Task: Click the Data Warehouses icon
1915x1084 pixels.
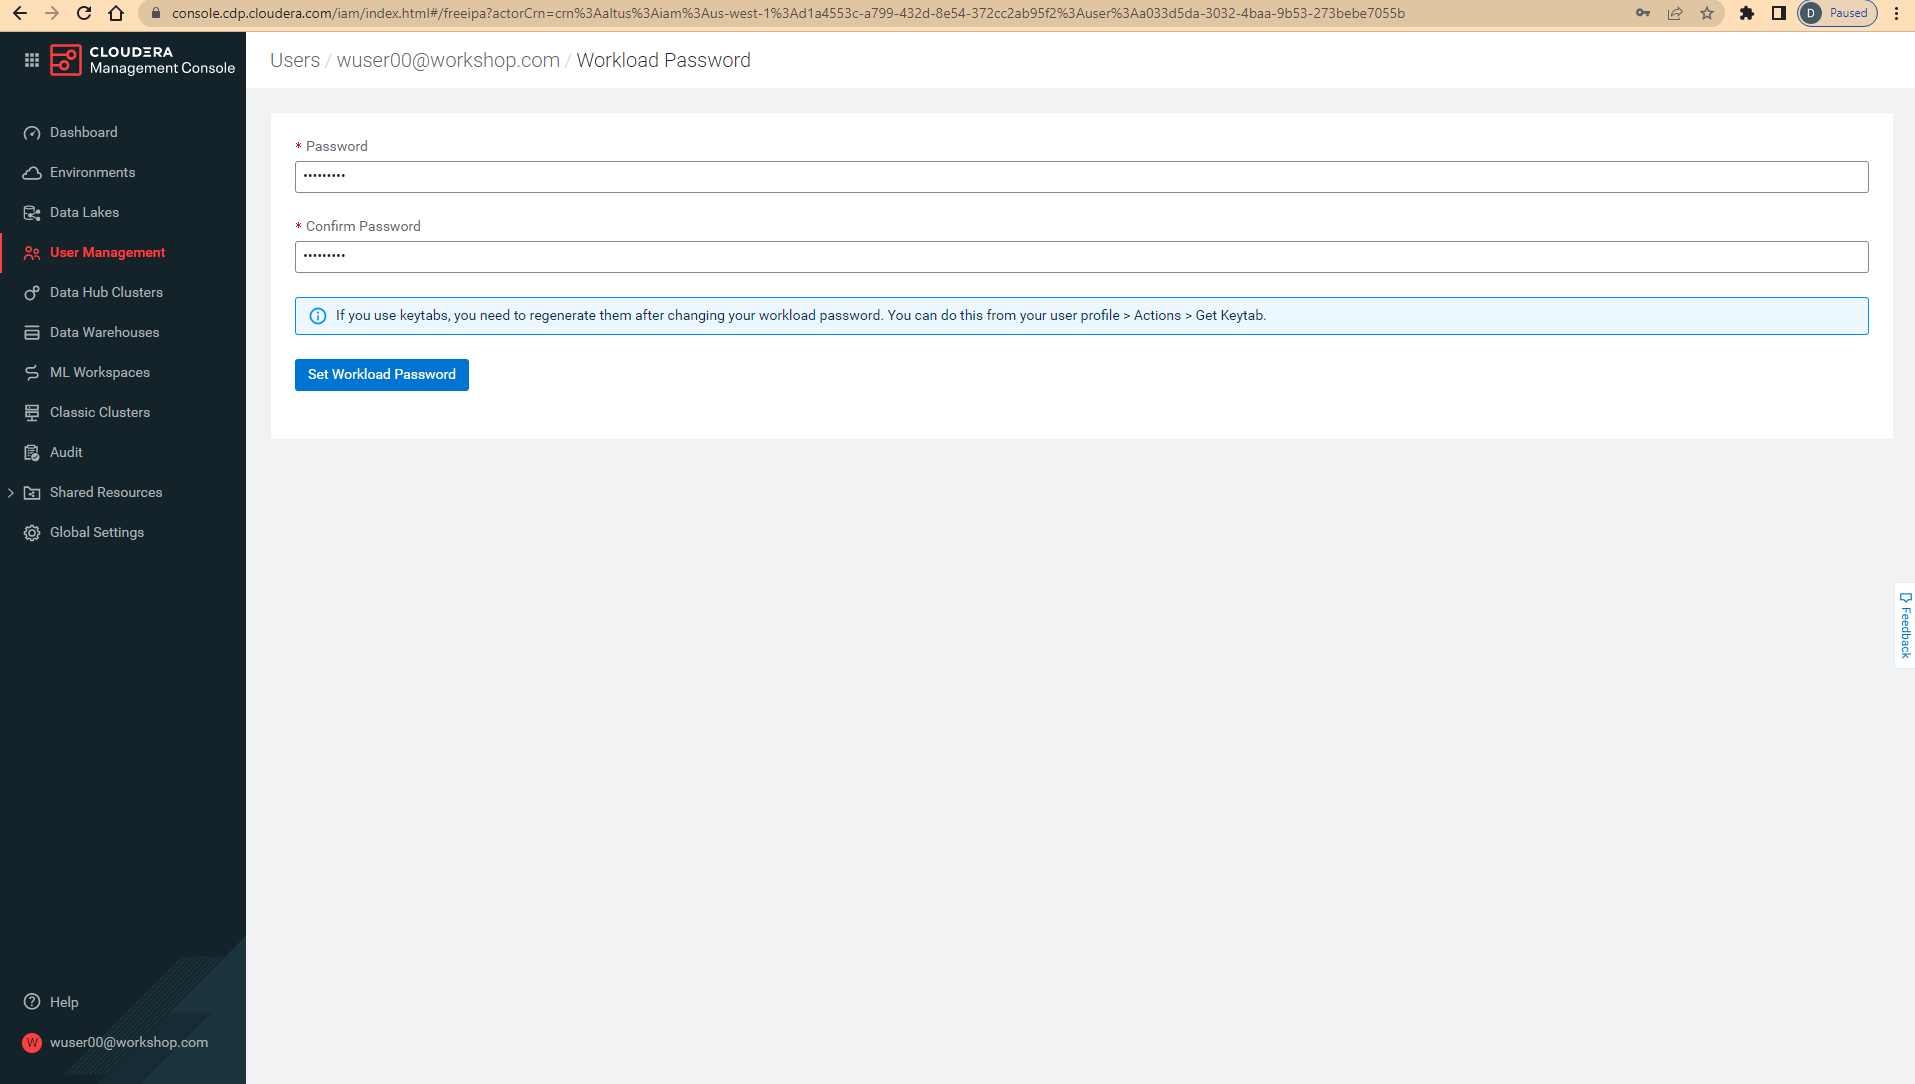Action: click(x=32, y=333)
